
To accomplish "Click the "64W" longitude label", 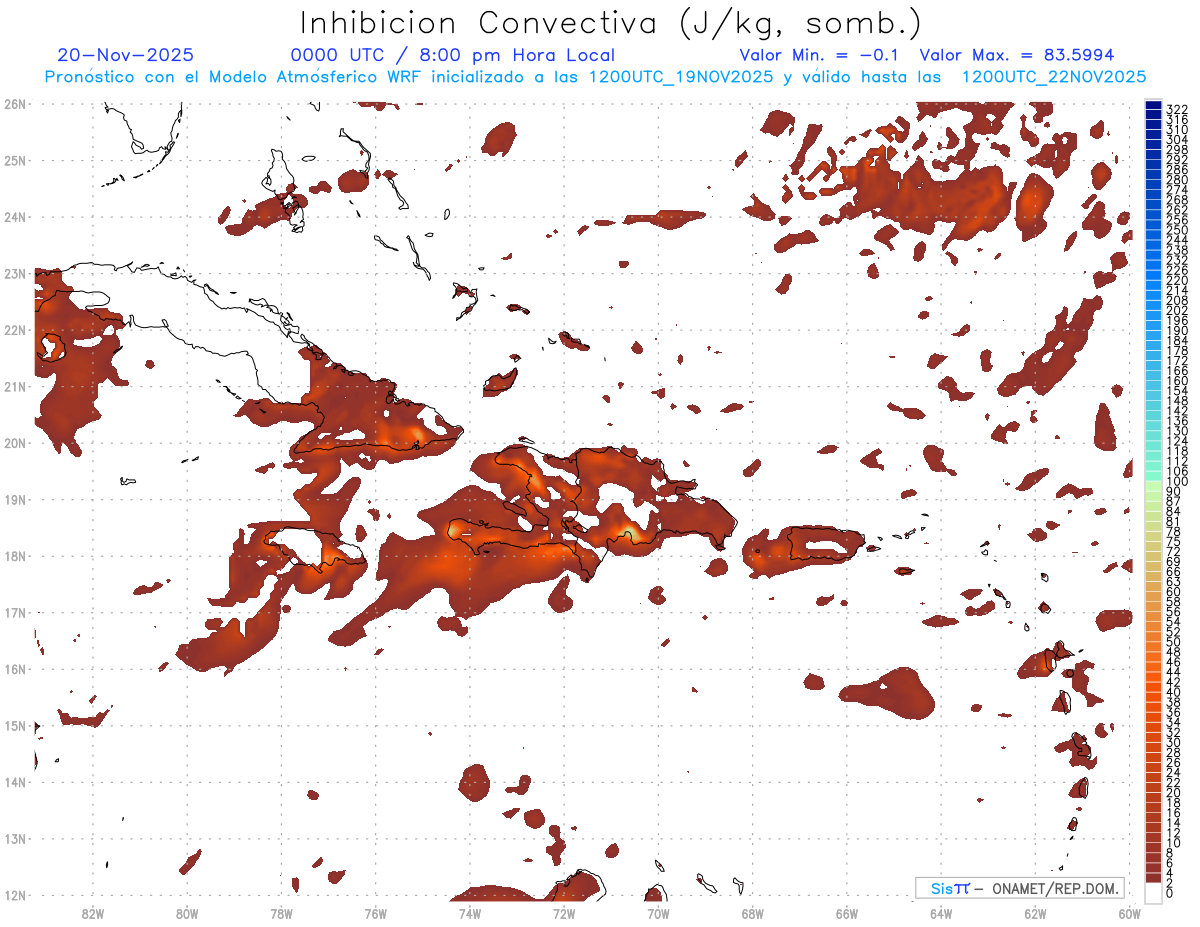I will [x=941, y=913].
